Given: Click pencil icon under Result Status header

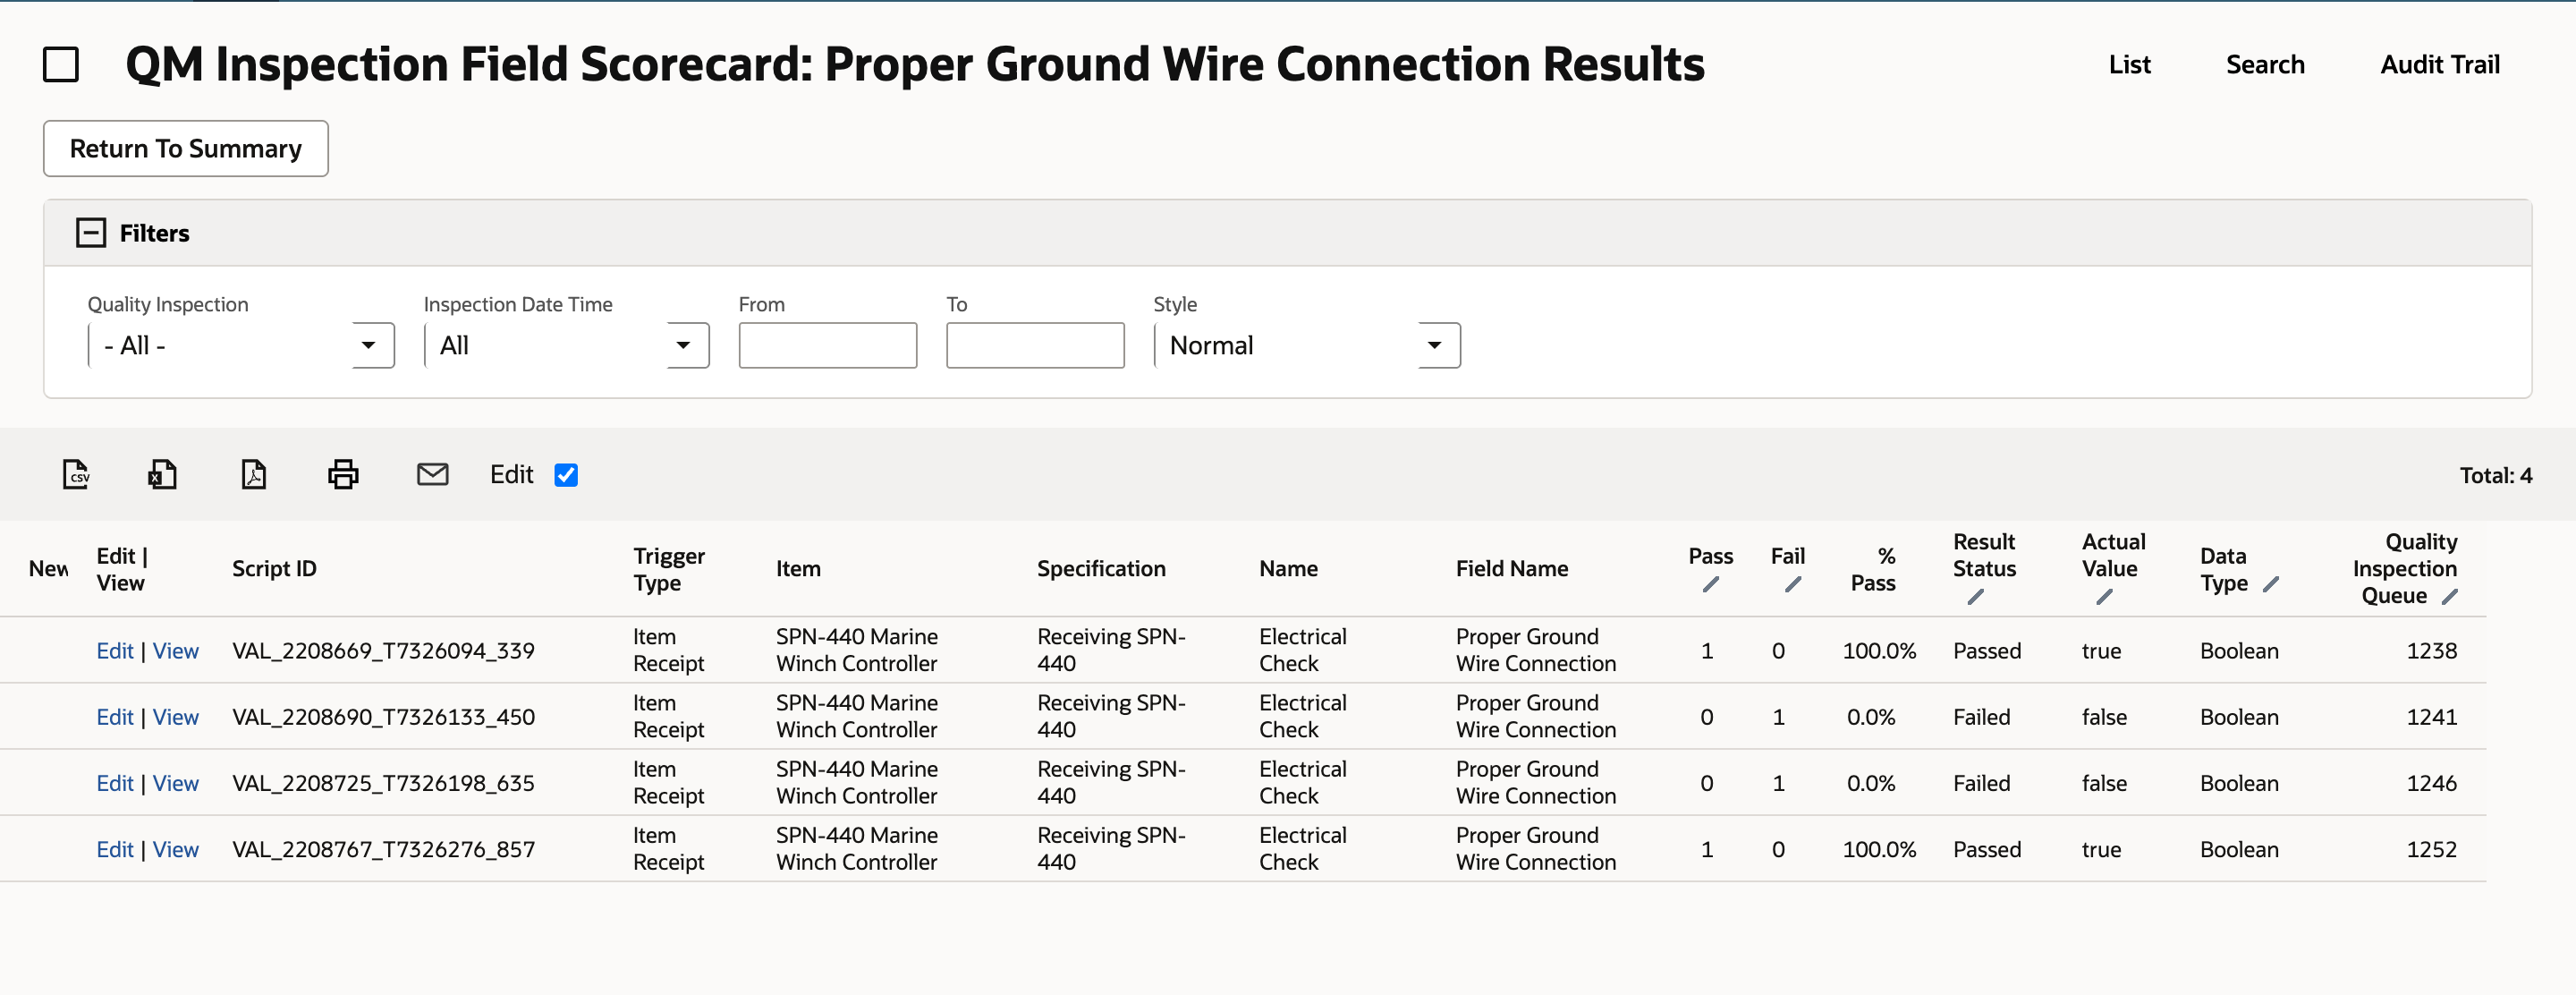Looking at the screenshot, I should coord(1975,597).
